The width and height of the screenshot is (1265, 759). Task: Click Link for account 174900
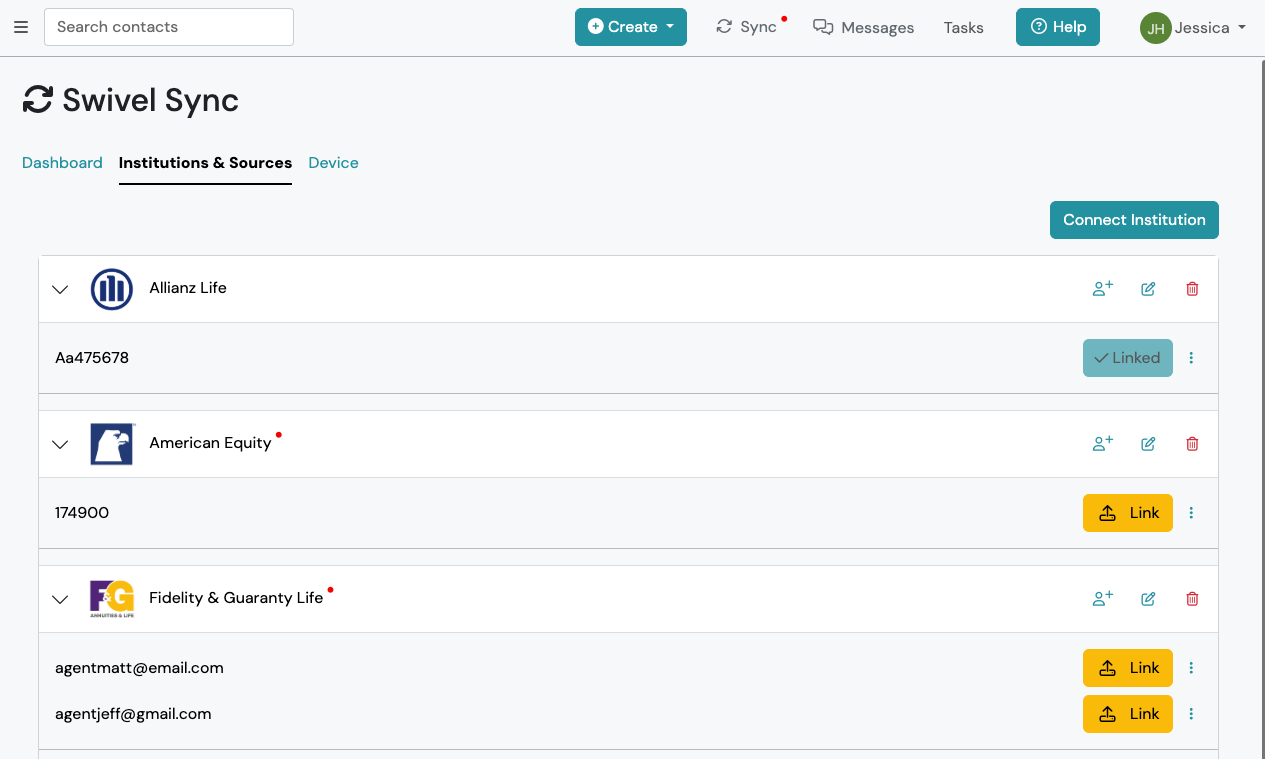pos(1128,513)
